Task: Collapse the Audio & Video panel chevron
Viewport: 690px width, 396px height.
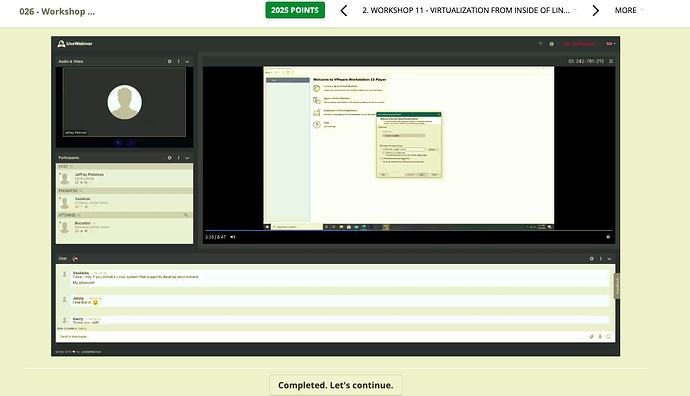Action: (187, 62)
